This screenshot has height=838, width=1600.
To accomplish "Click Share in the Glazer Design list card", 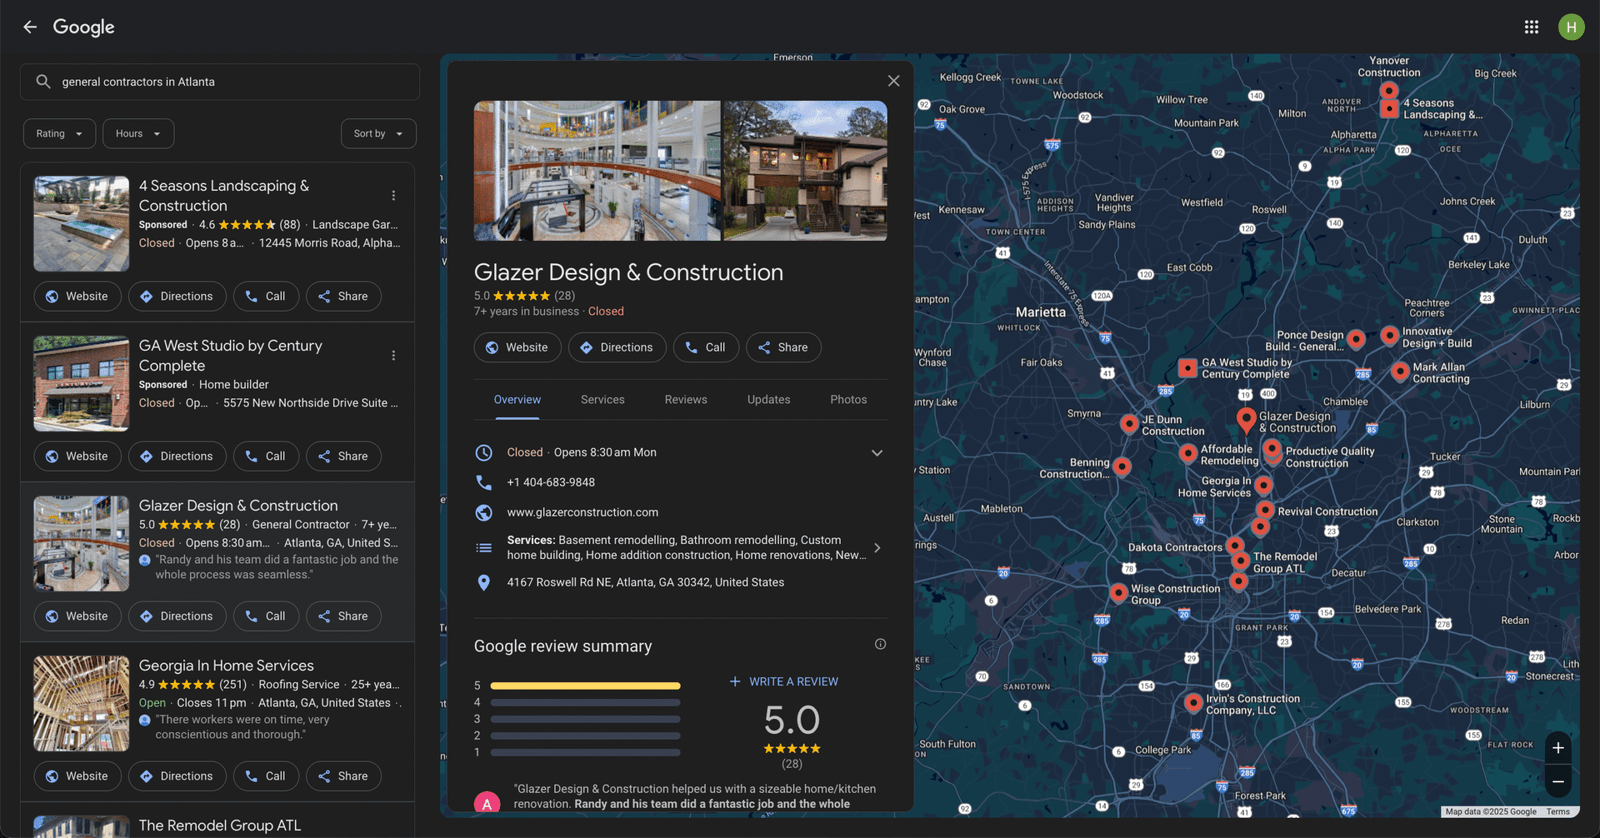I will tap(343, 616).
